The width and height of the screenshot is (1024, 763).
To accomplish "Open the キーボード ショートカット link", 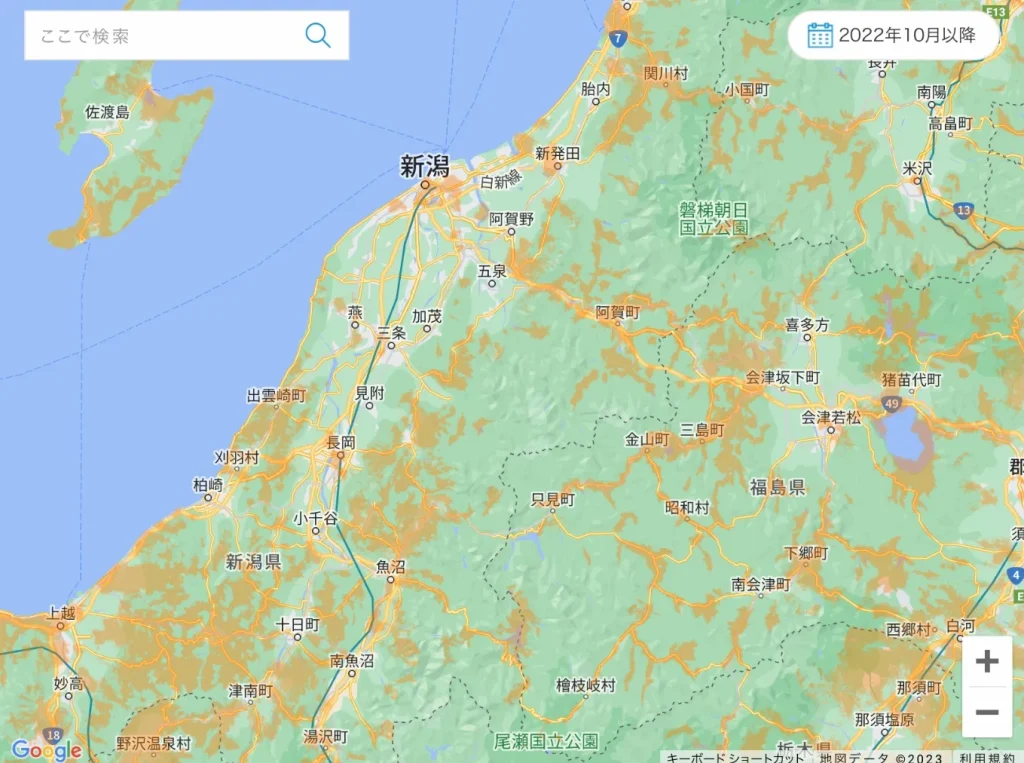I will click(x=735, y=757).
